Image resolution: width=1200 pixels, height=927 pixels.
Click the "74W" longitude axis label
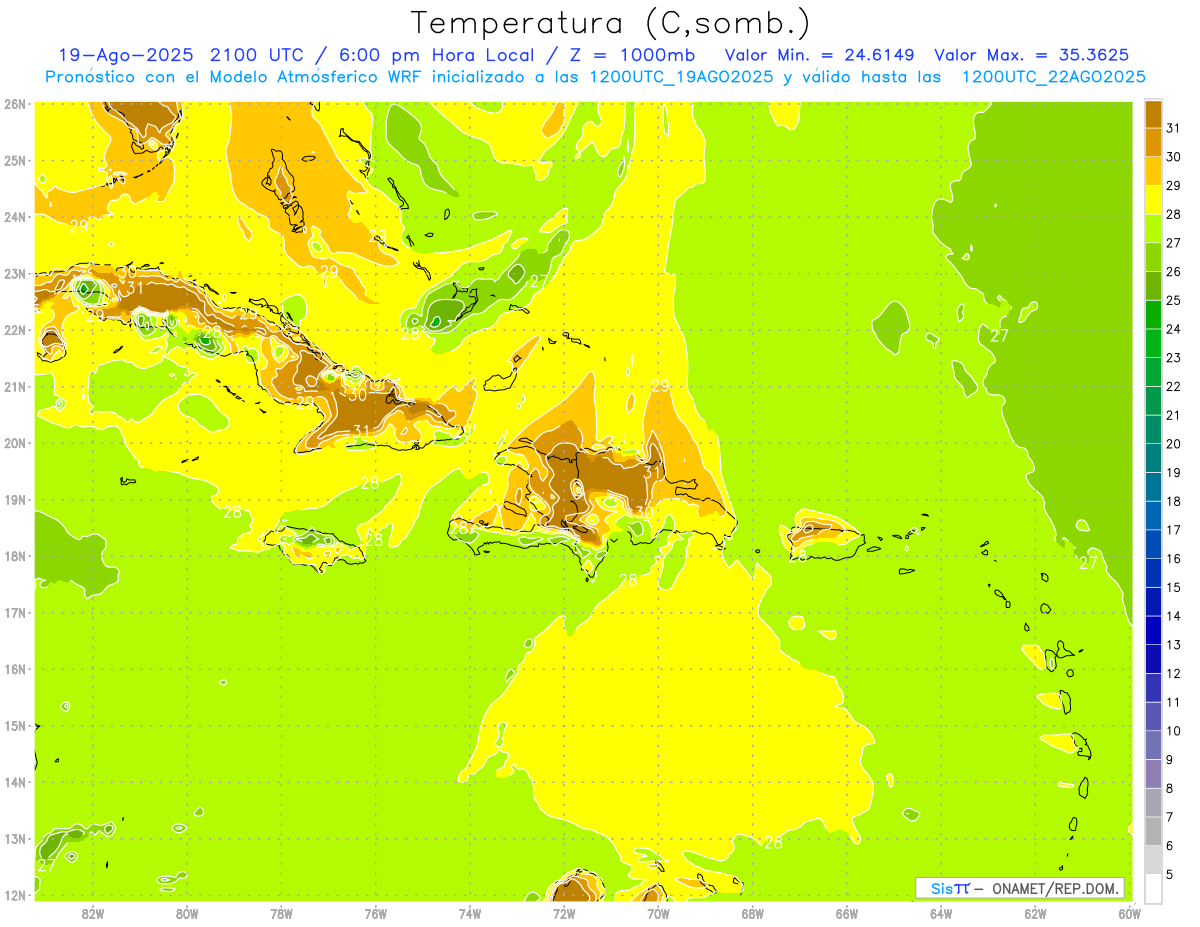470,913
